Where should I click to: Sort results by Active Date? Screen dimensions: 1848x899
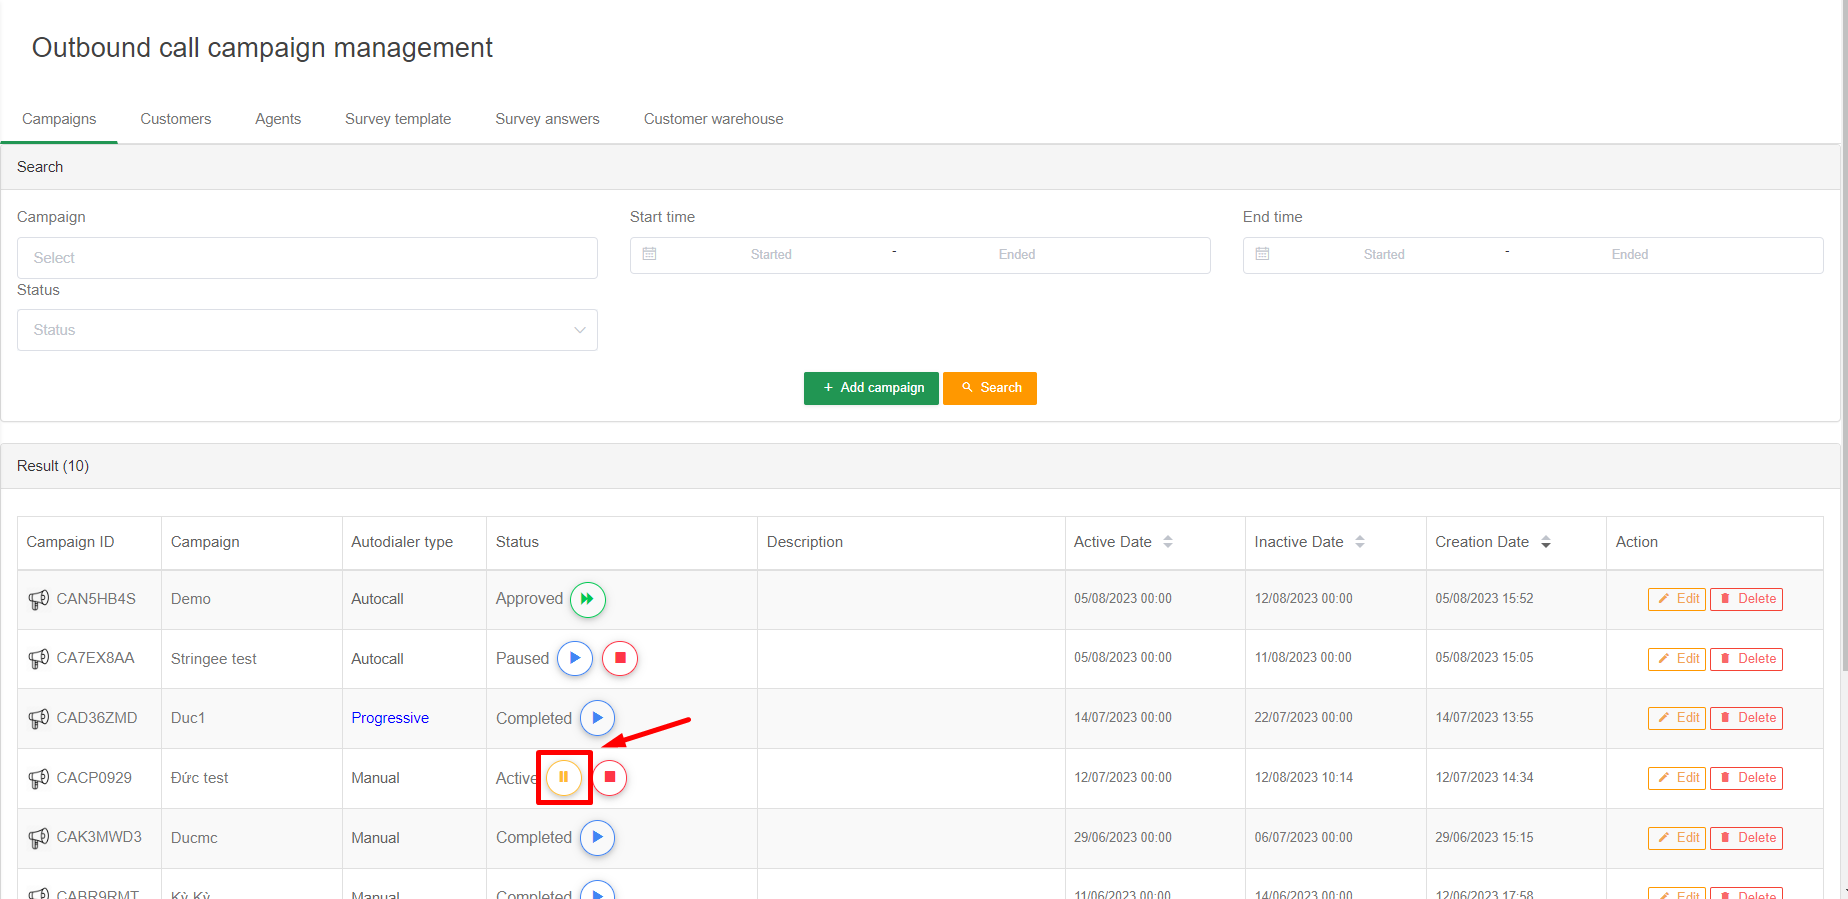pos(1167,542)
